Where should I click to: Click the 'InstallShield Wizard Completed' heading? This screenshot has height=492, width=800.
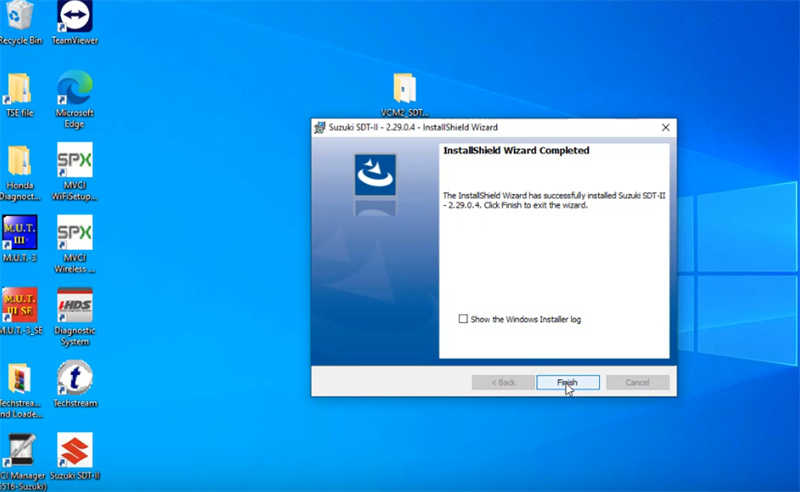pos(516,151)
